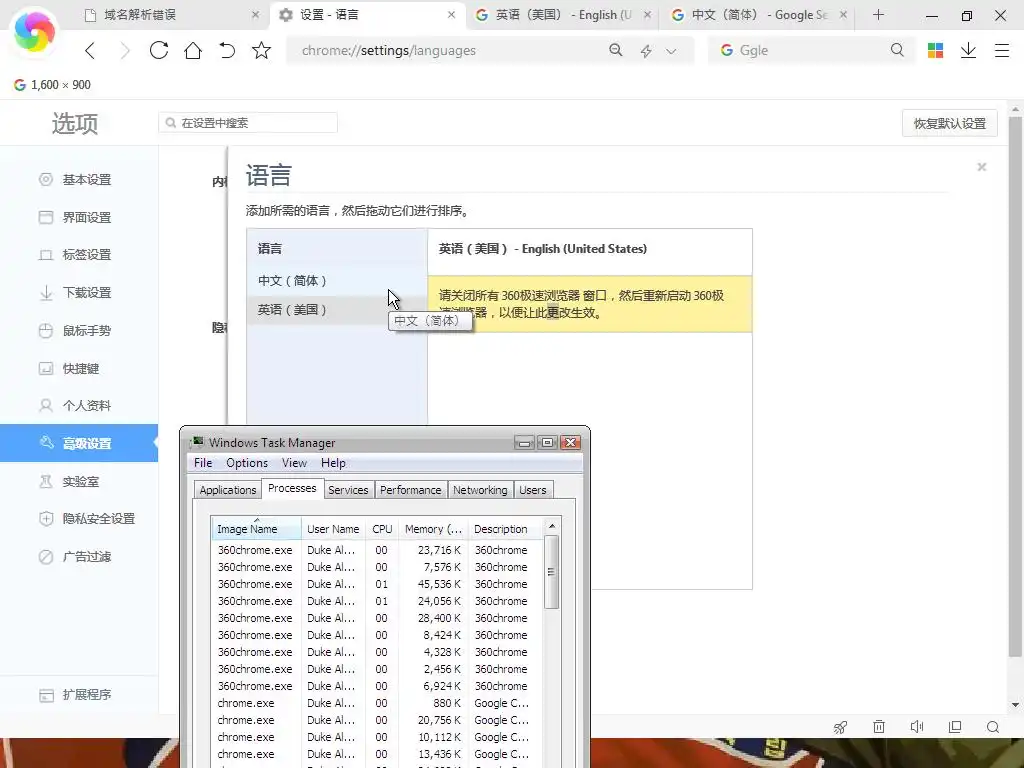
Task: Click the 360 browser logo
Action: 34,31
